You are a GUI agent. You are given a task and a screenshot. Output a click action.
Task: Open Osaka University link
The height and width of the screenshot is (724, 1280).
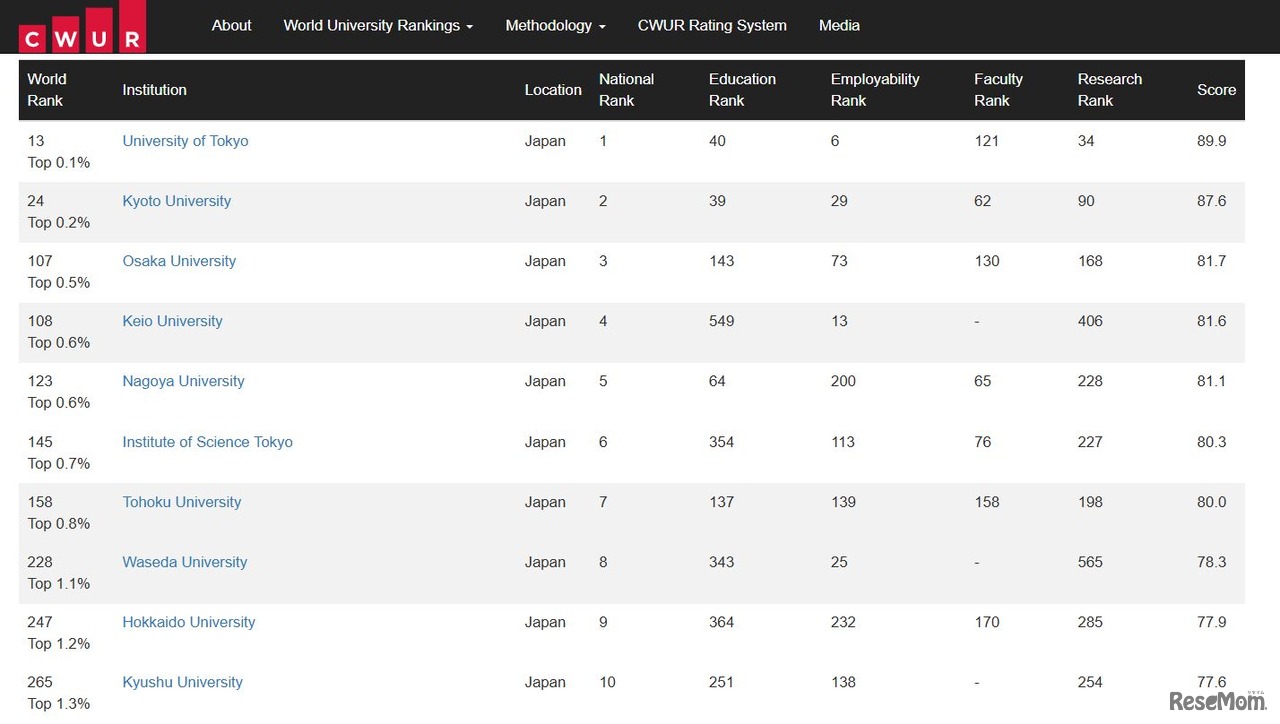[x=179, y=261]
